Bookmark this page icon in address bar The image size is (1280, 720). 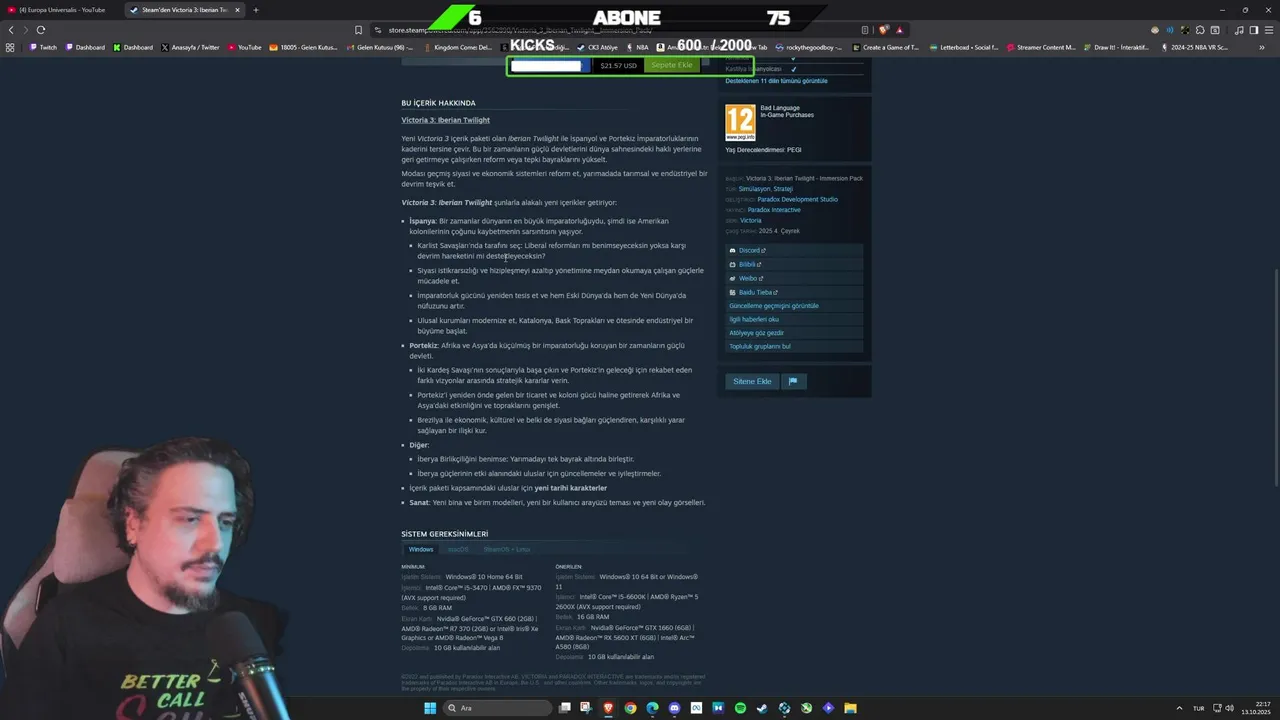(358, 30)
